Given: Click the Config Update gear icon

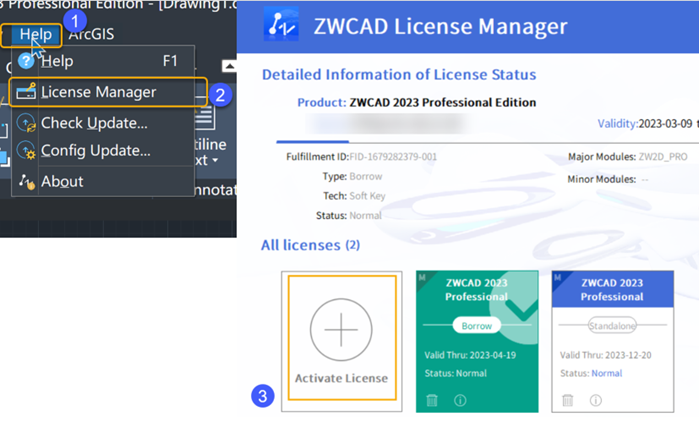Looking at the screenshot, I should click(26, 151).
